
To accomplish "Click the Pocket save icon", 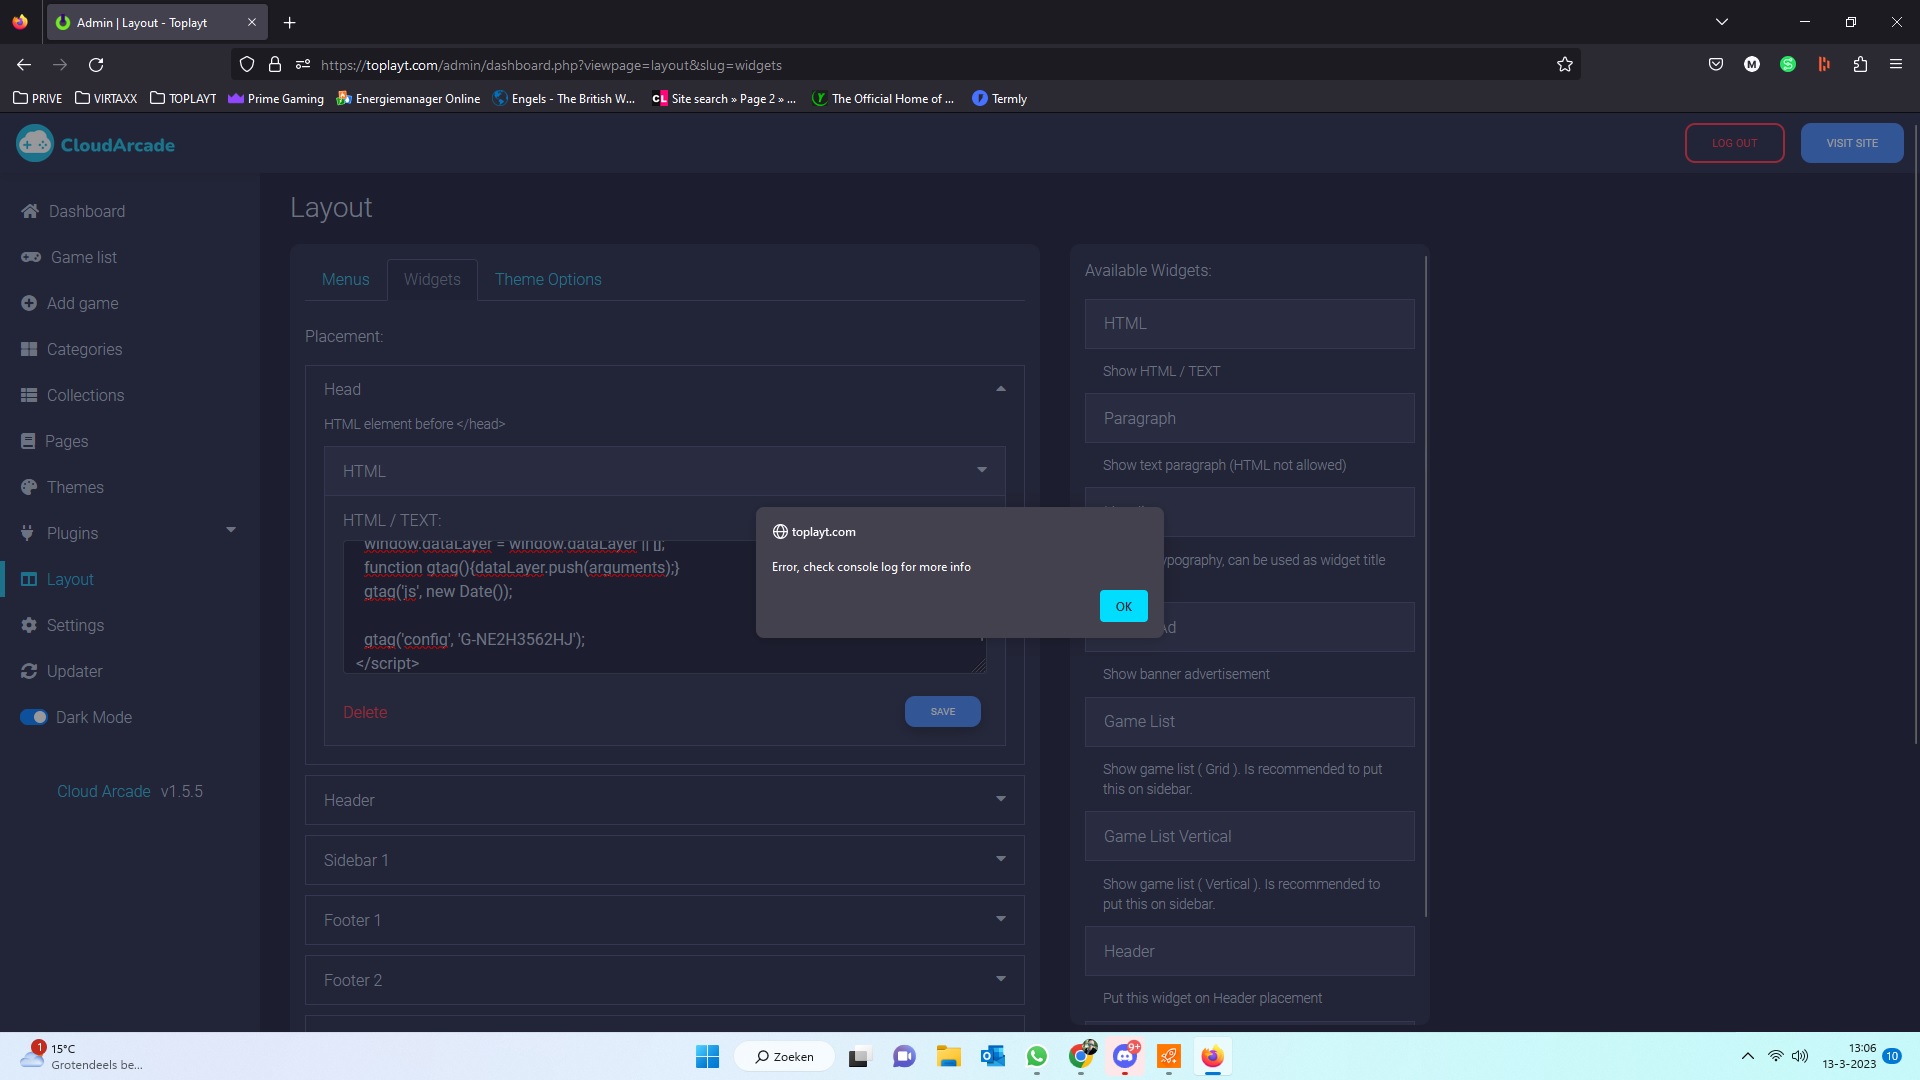I will point(1716,65).
